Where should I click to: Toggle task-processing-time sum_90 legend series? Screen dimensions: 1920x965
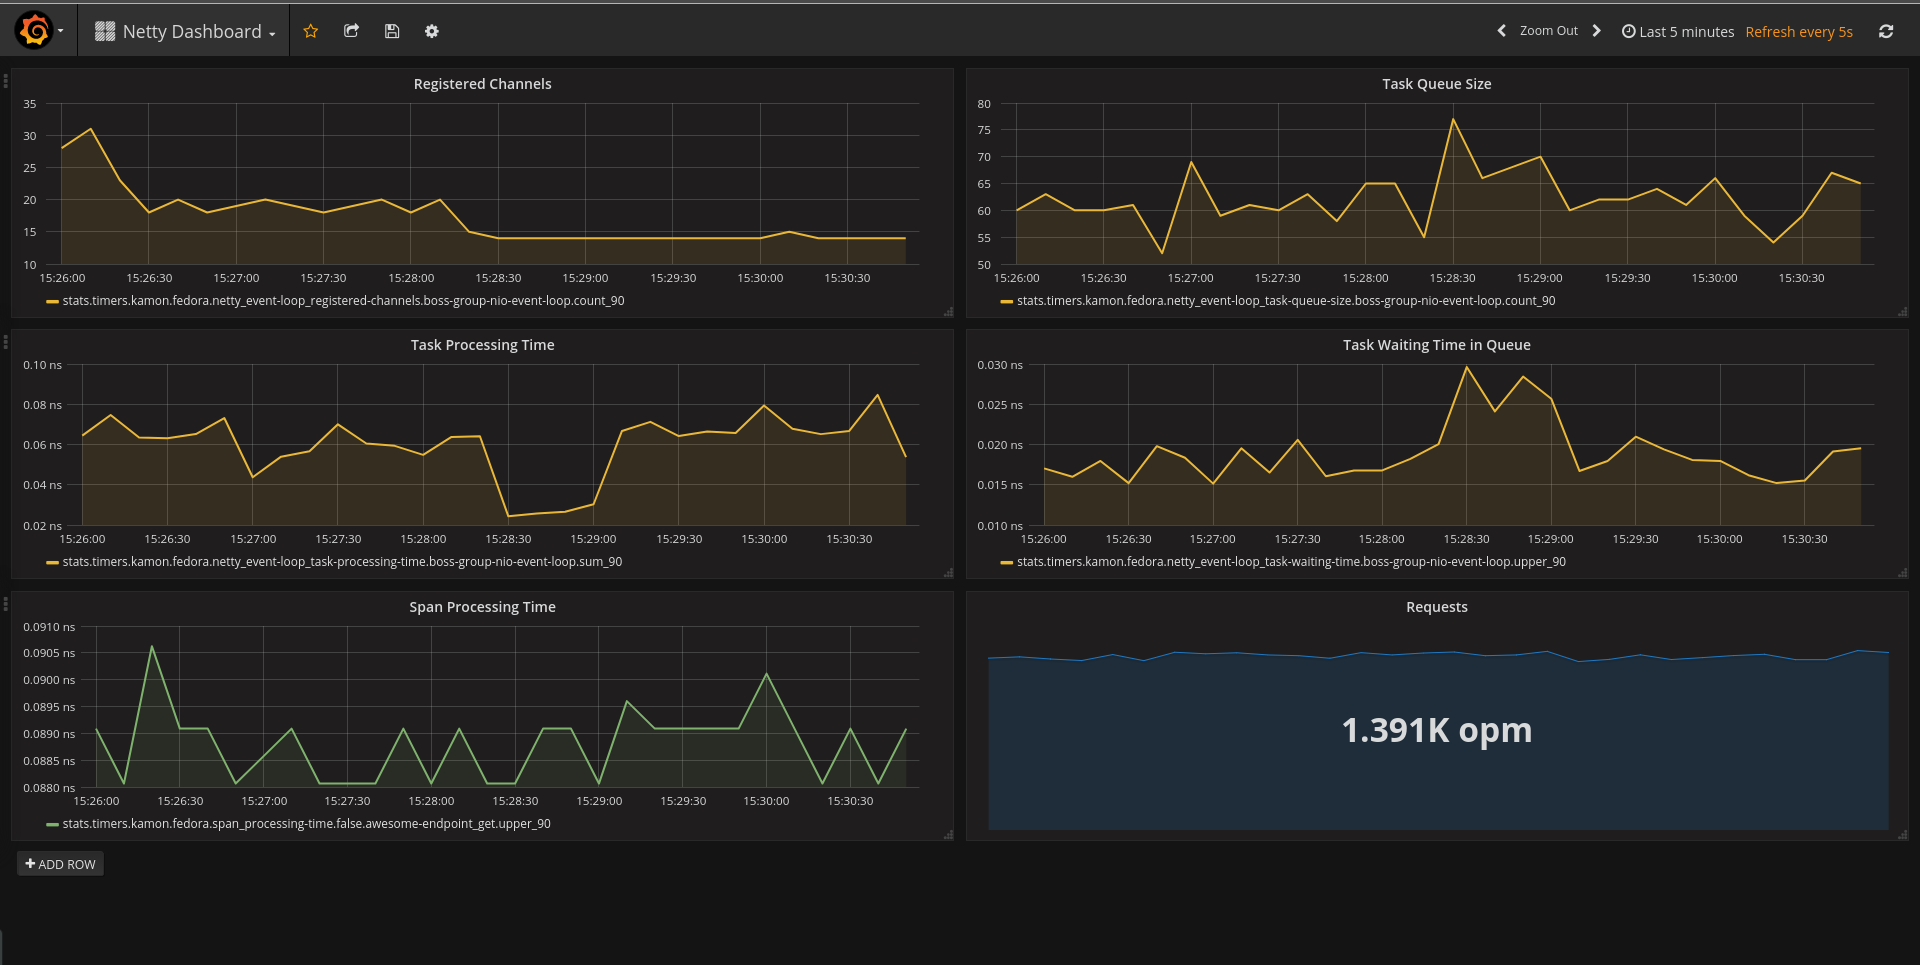(342, 562)
